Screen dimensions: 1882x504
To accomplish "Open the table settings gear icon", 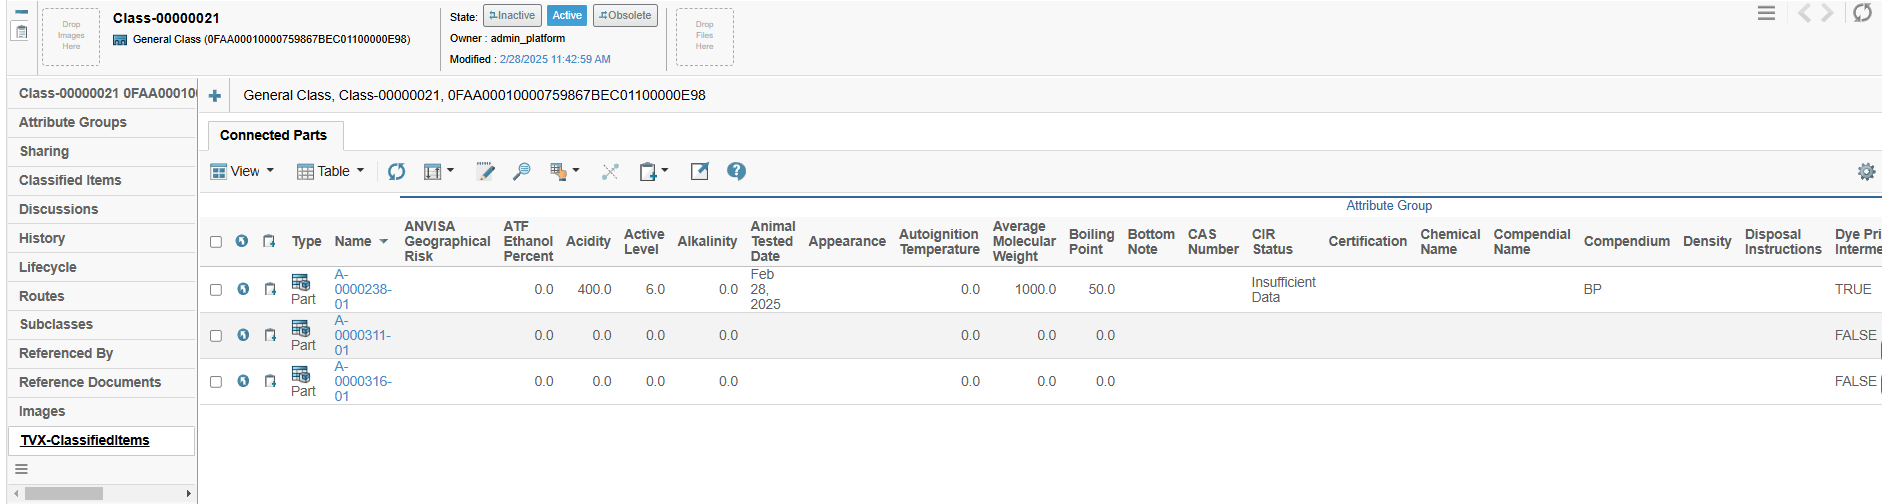I will [1866, 172].
